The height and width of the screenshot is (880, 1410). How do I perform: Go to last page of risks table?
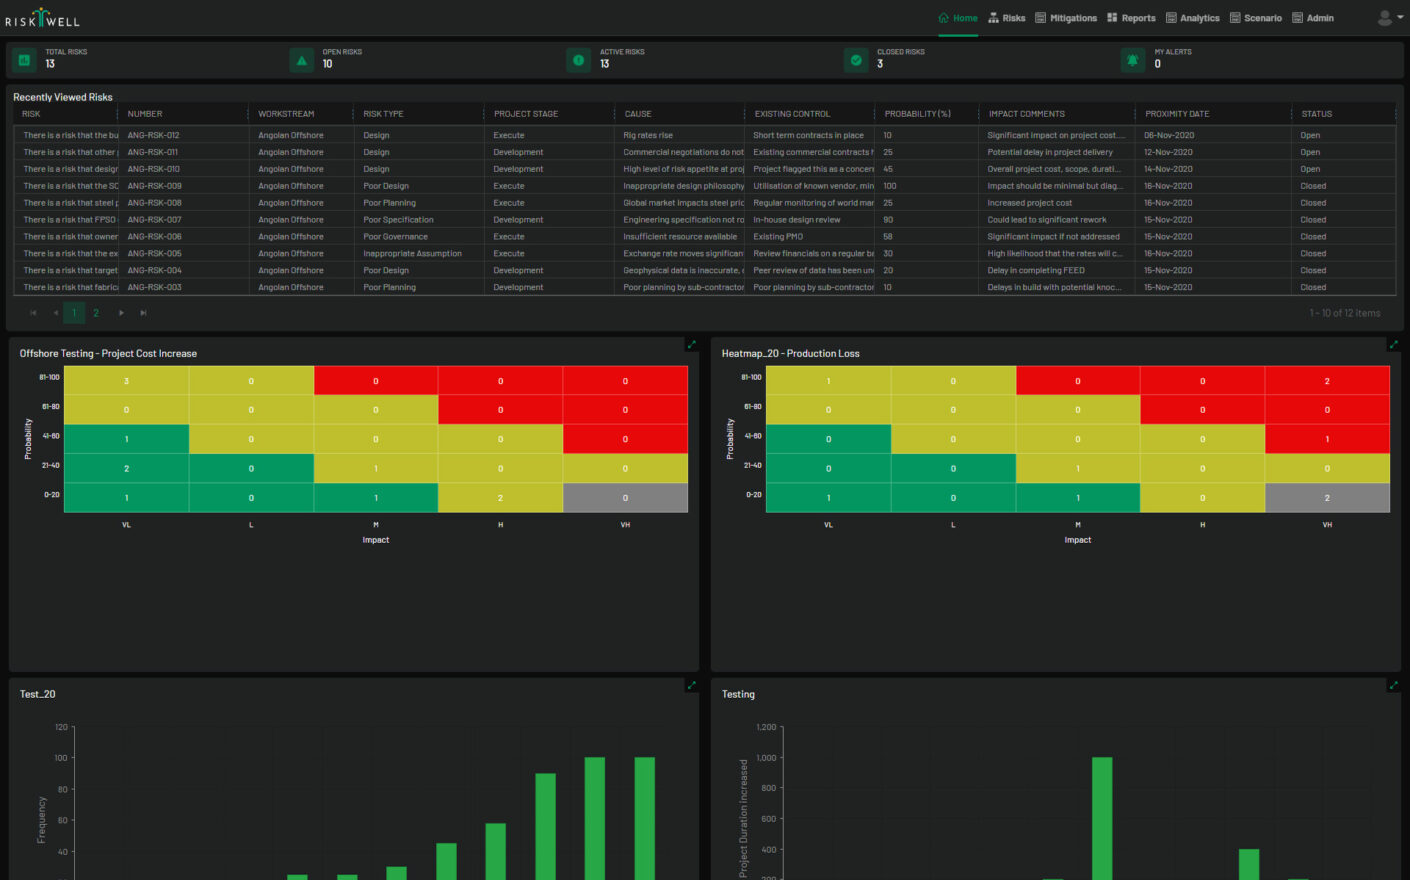click(x=143, y=313)
